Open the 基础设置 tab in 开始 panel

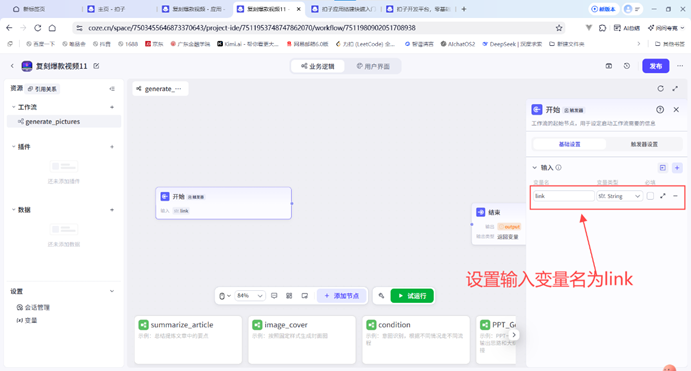pyautogui.click(x=569, y=144)
